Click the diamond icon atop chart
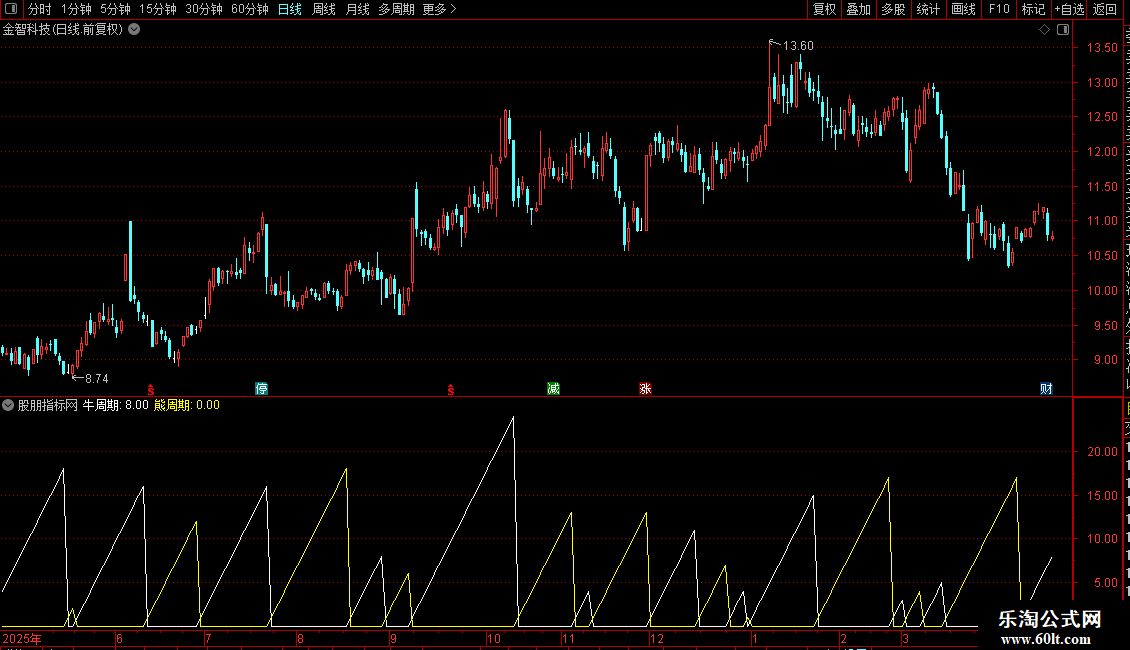 pos(1044,30)
